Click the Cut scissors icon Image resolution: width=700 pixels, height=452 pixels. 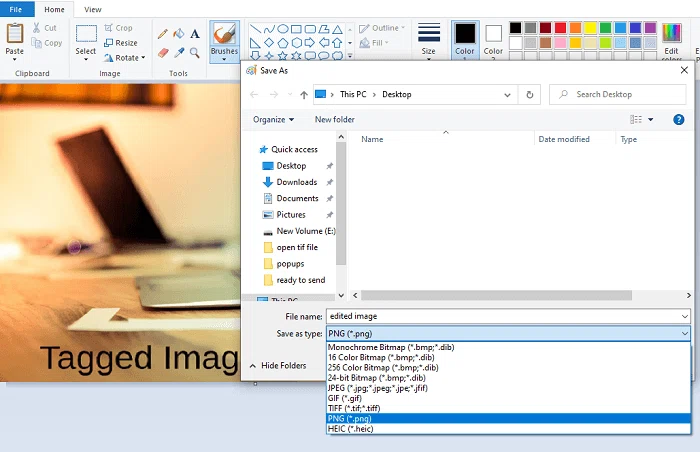(37, 28)
